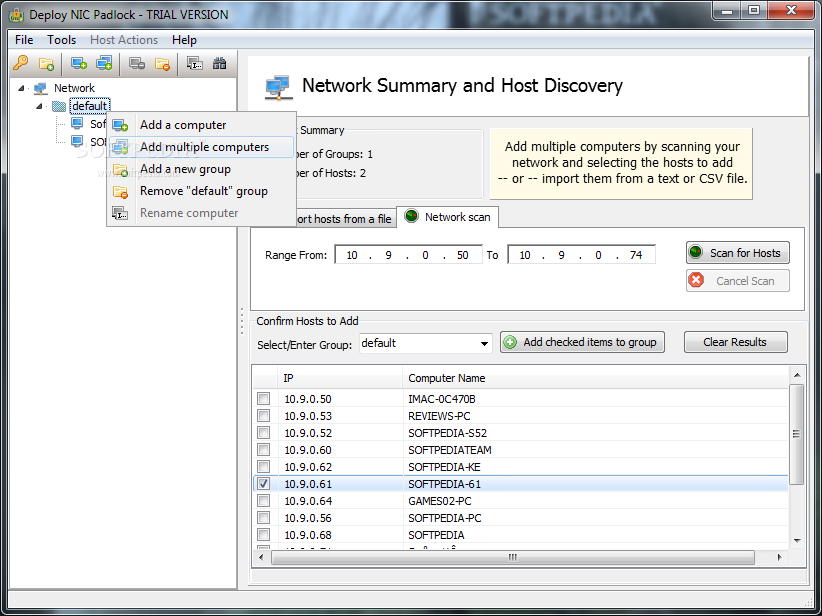Click the default group folder icon
822x616 pixels.
(59, 106)
